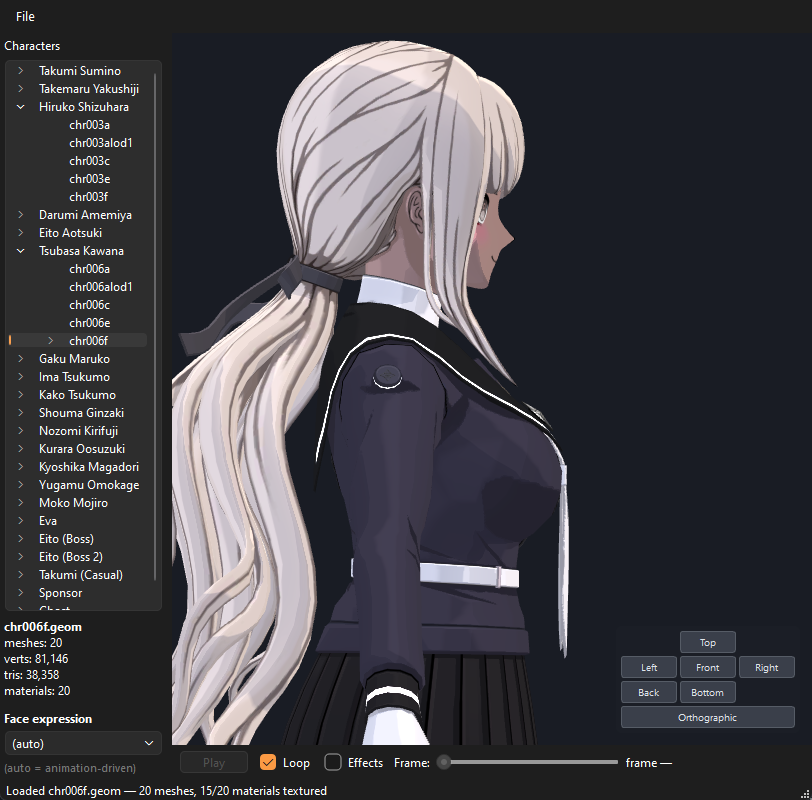Expand the Sponsor node
The width and height of the screenshot is (812, 800).
point(21,592)
